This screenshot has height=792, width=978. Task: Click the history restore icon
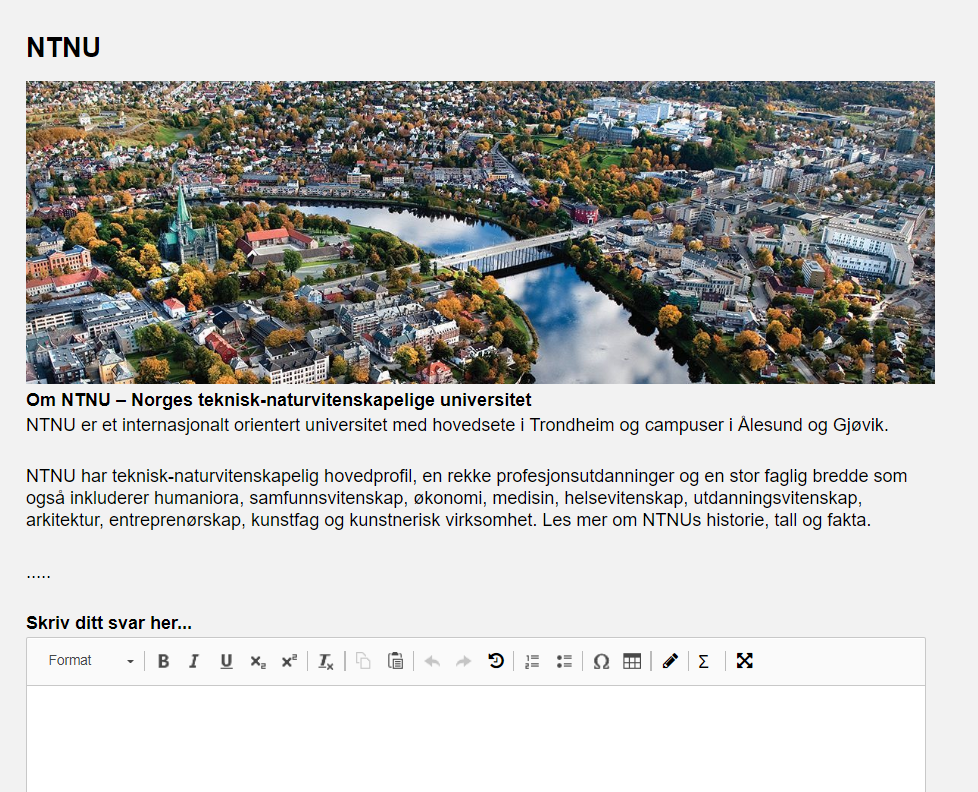tap(496, 661)
